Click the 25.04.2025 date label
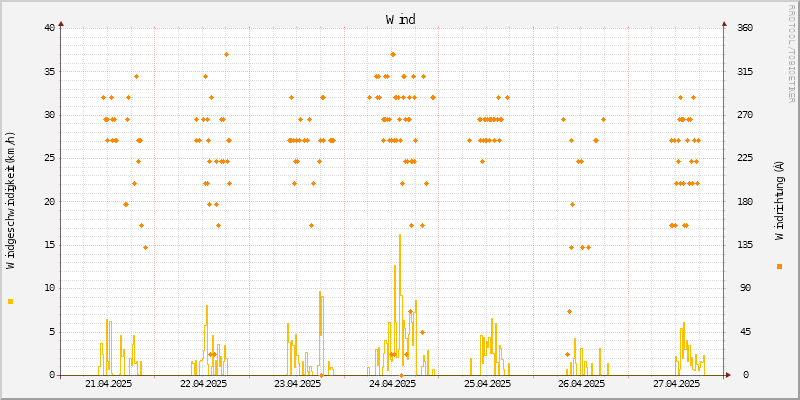The width and height of the screenshot is (800, 400). (x=487, y=384)
